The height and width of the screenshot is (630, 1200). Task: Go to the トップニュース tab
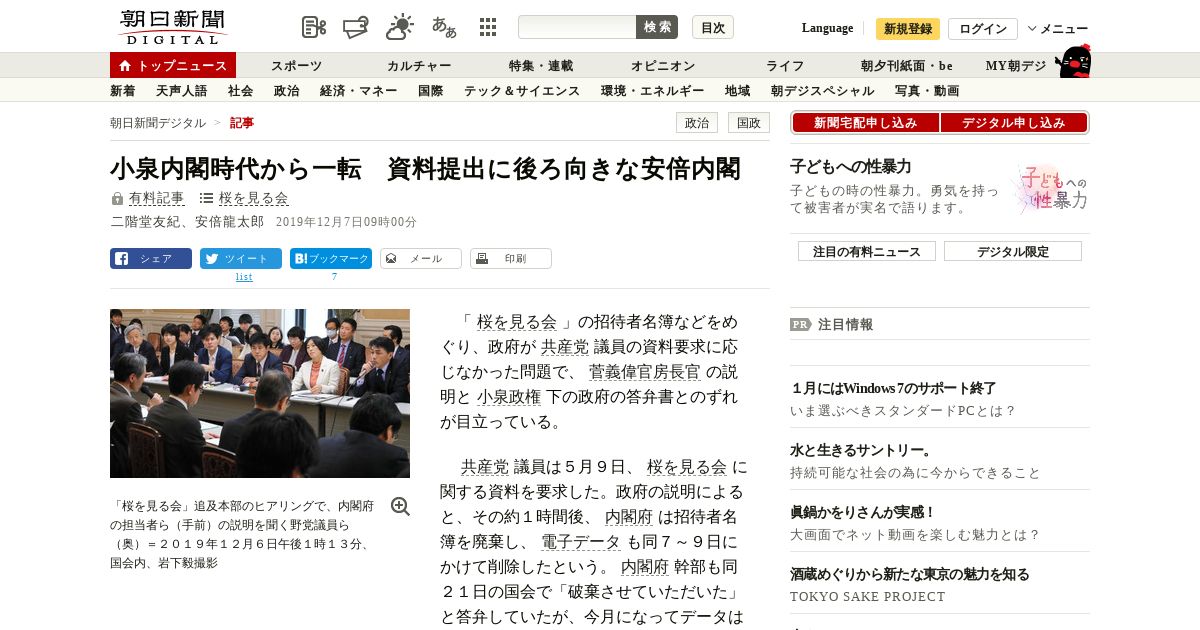coord(173,65)
